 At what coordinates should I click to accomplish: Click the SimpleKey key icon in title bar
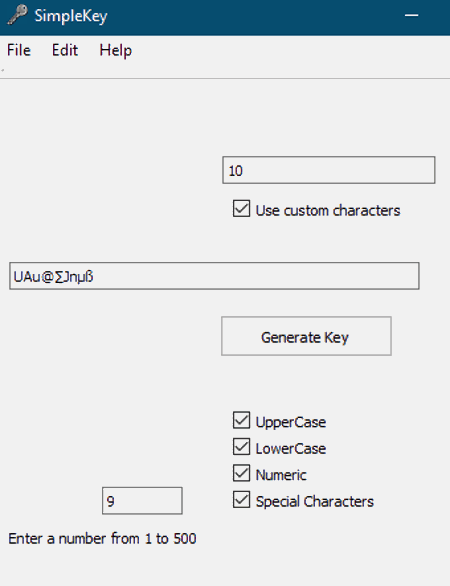tap(18, 15)
